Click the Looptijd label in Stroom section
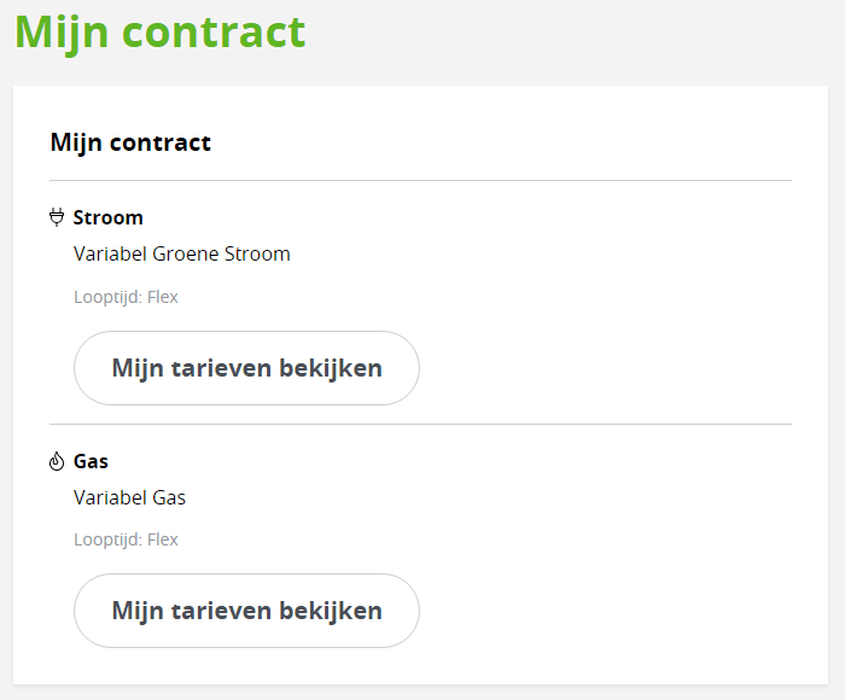845x700 pixels. coord(108,297)
